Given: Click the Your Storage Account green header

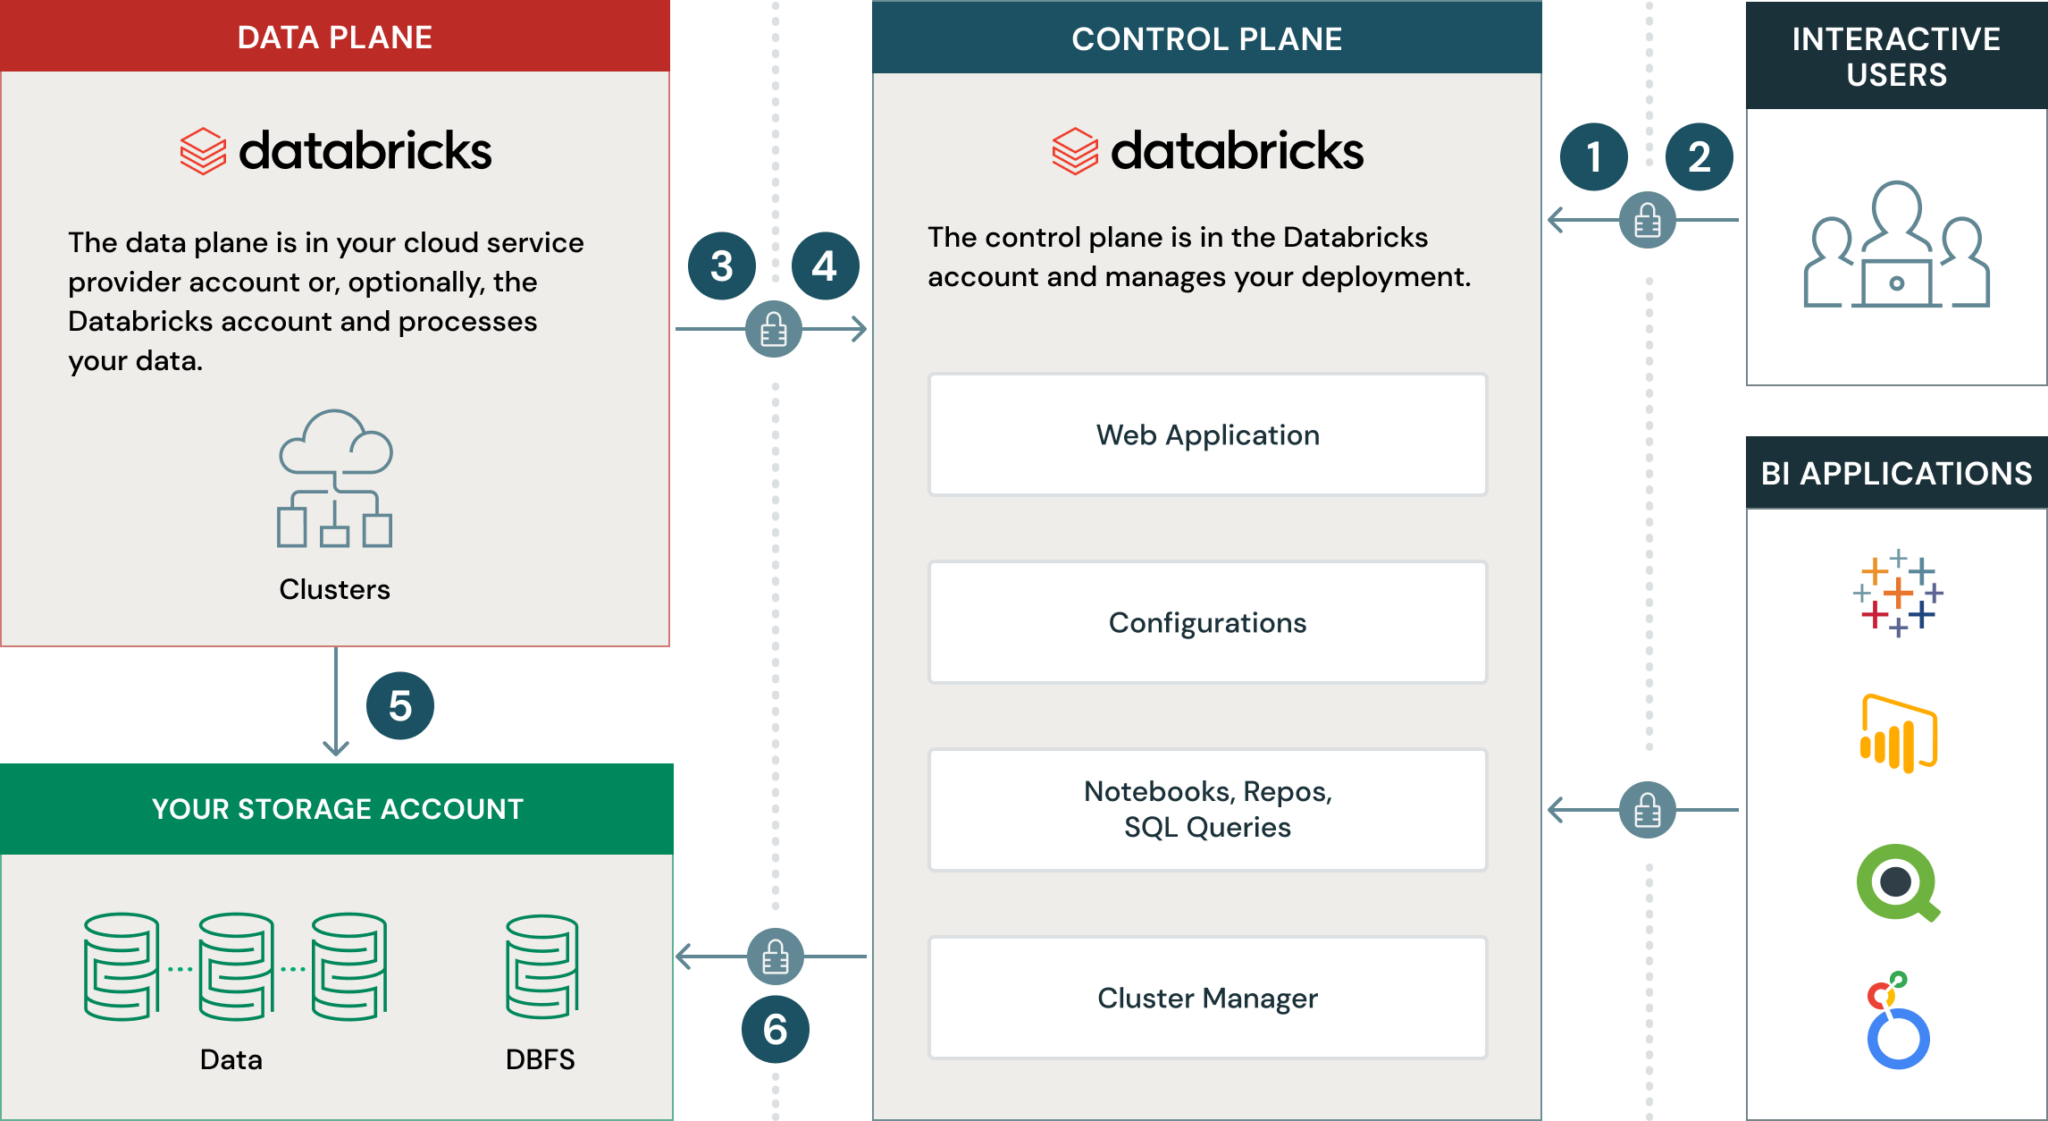Looking at the screenshot, I should (337, 808).
